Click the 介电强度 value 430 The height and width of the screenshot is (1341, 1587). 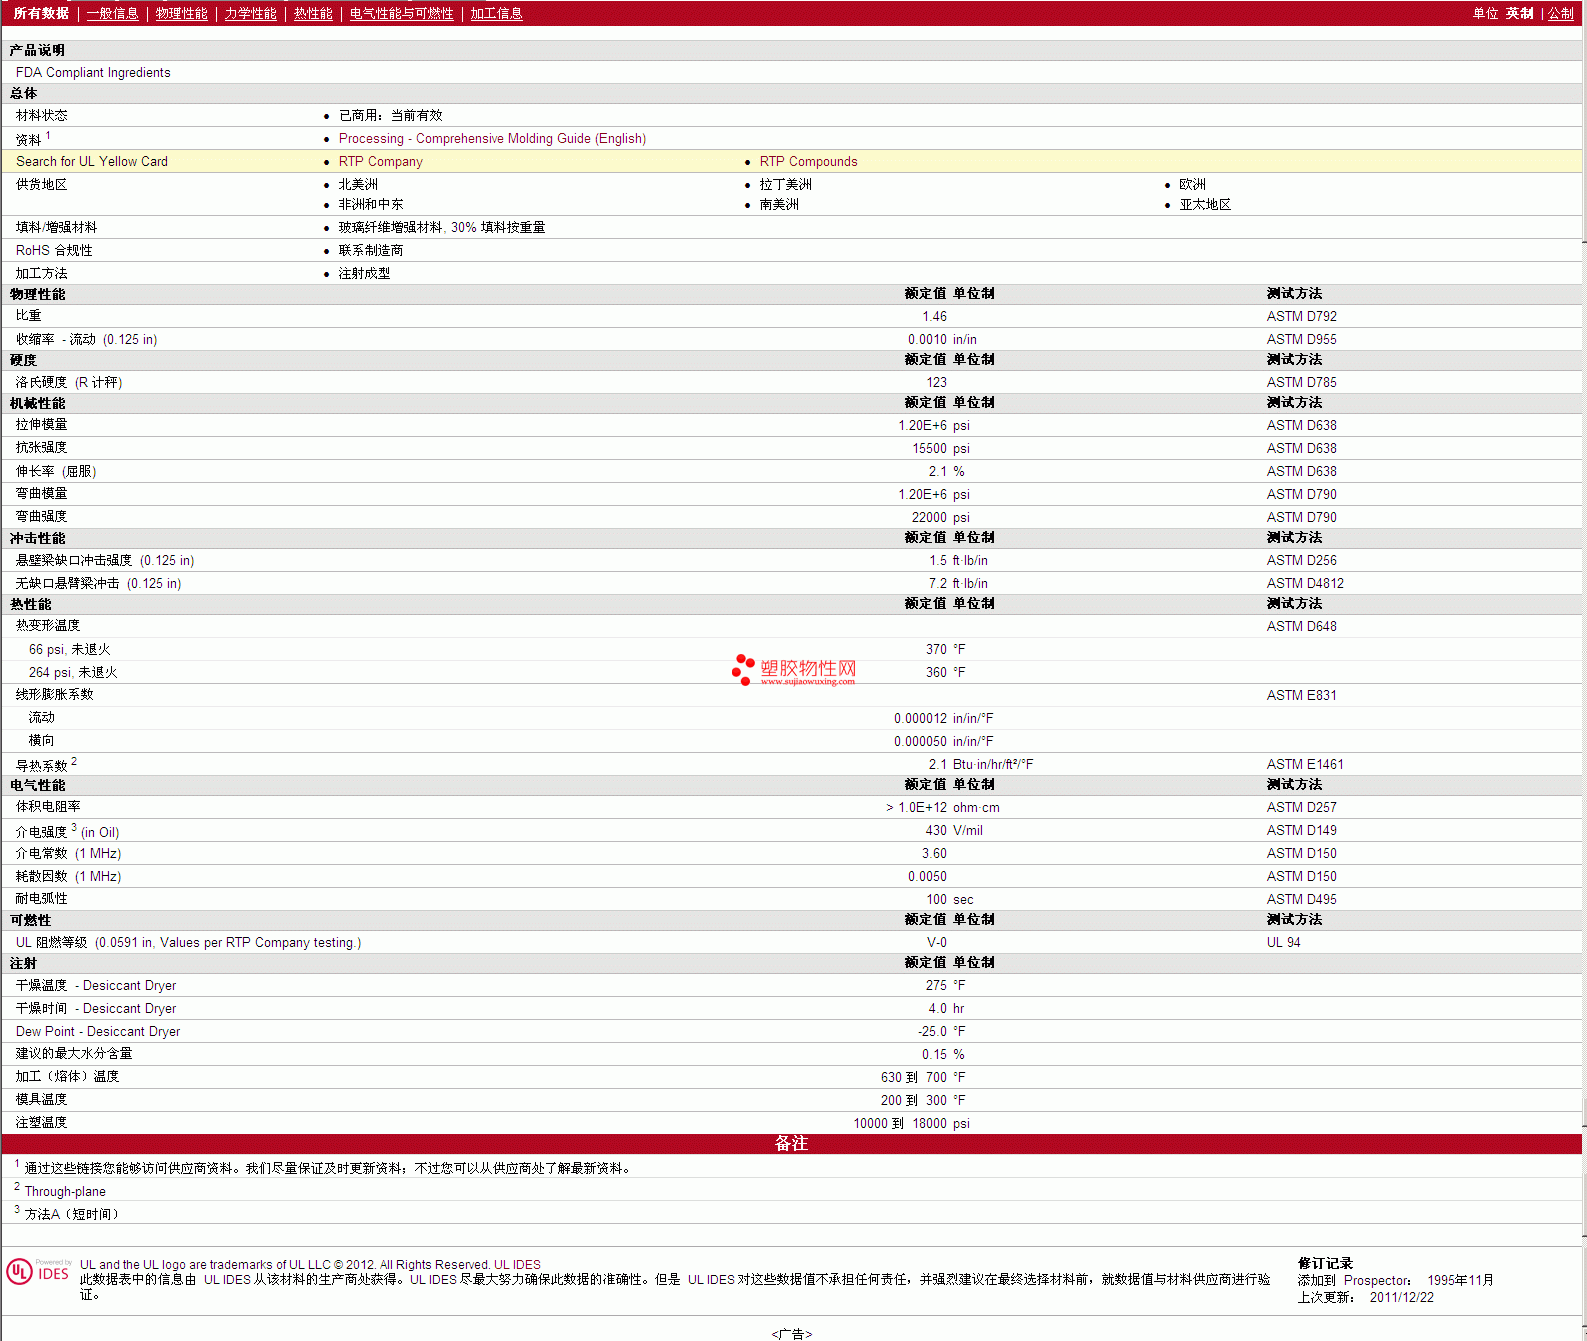936,830
